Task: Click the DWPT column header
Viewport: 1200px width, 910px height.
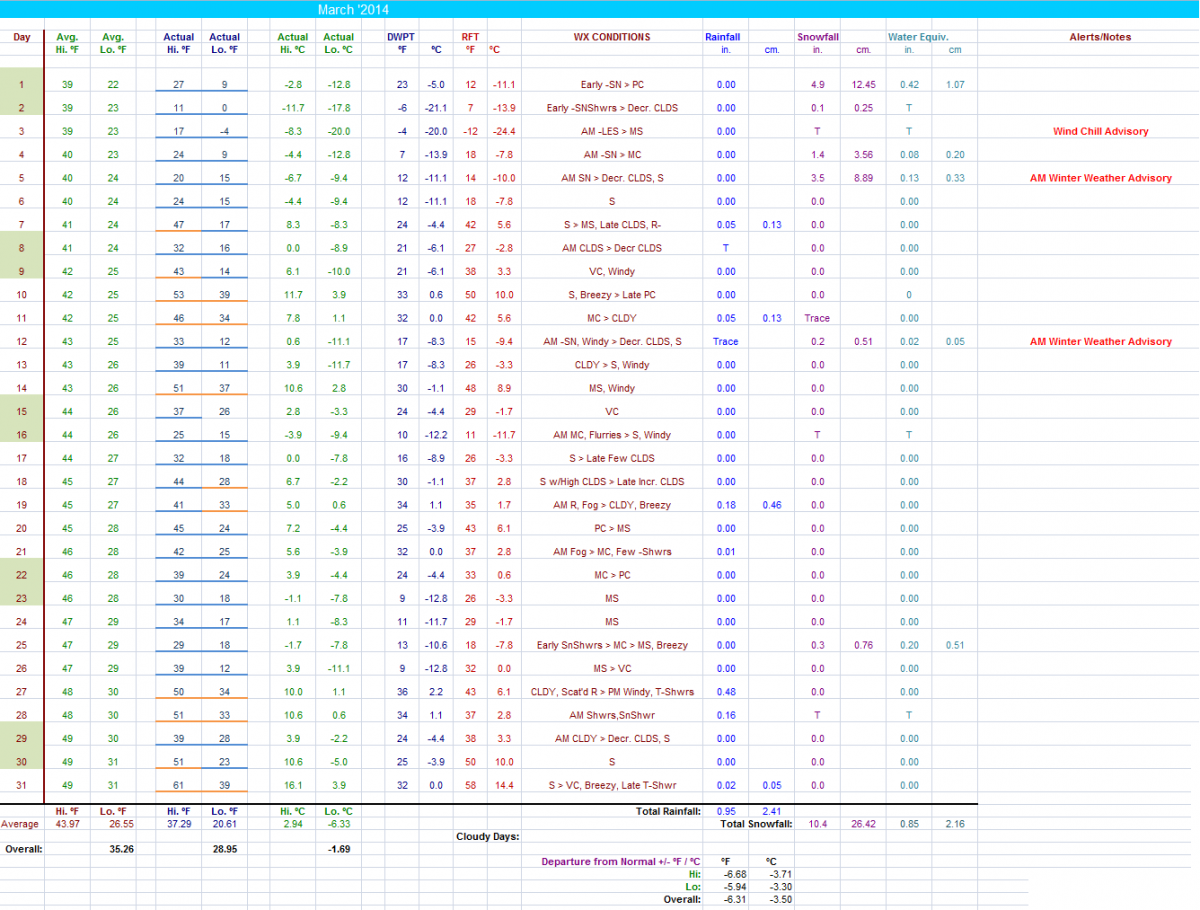Action: pos(401,37)
